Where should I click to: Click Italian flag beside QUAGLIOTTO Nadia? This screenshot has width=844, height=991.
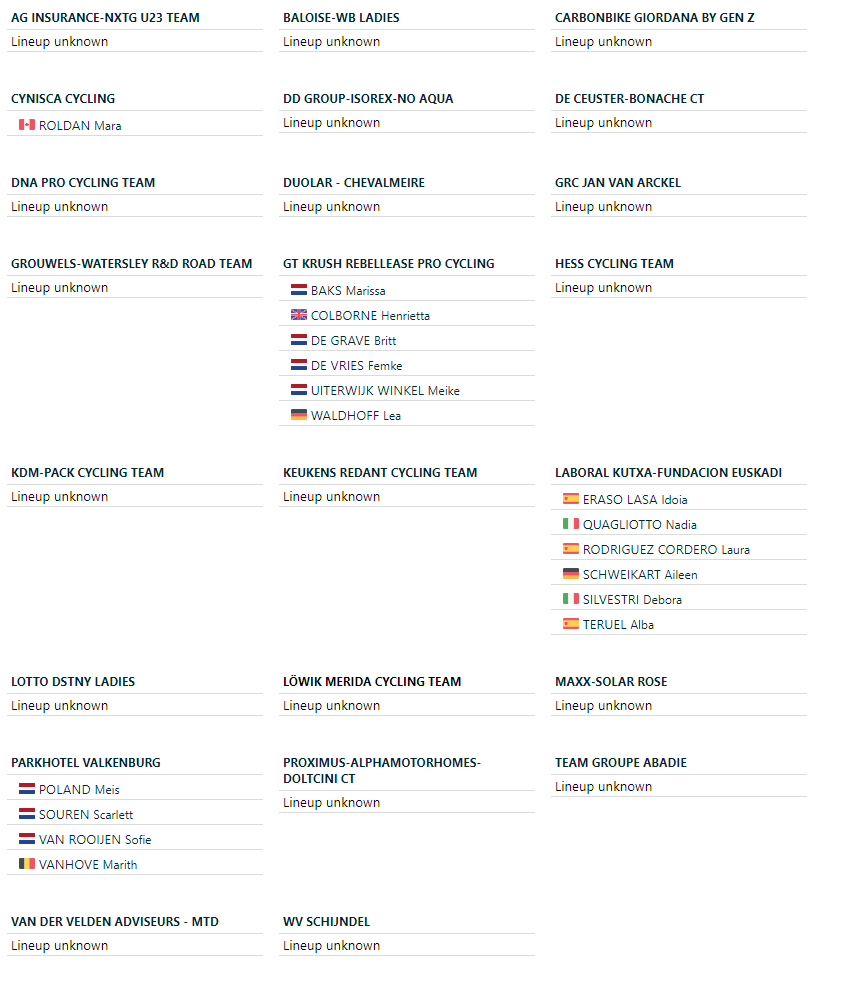[x=570, y=523]
